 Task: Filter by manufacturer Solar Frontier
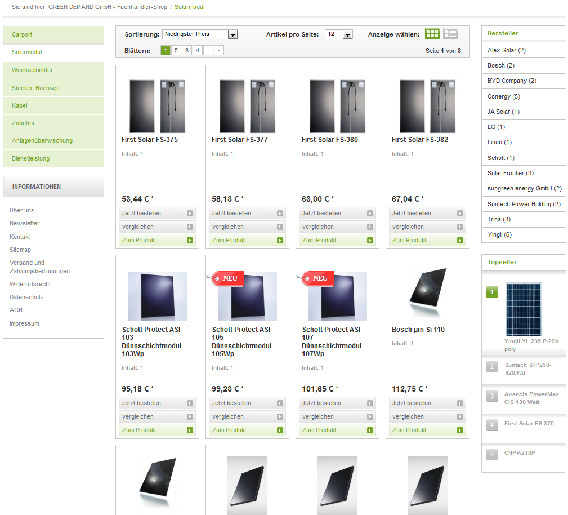click(x=510, y=173)
